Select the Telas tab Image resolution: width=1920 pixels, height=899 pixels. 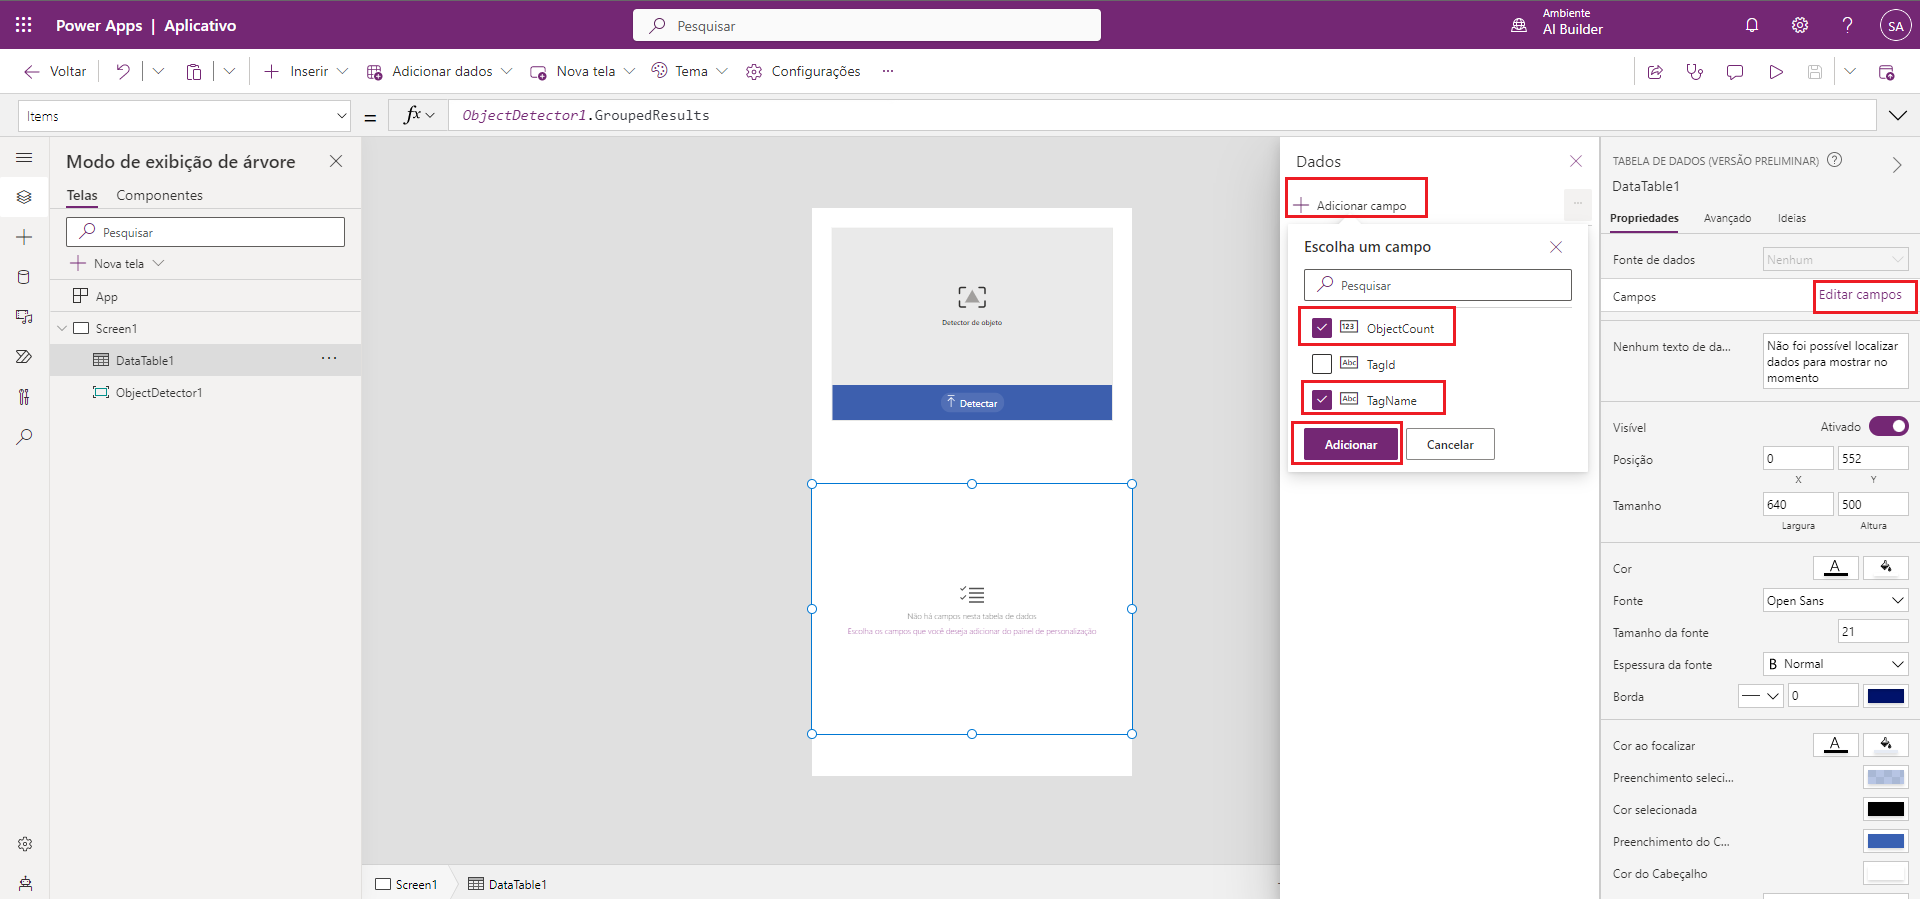82,195
